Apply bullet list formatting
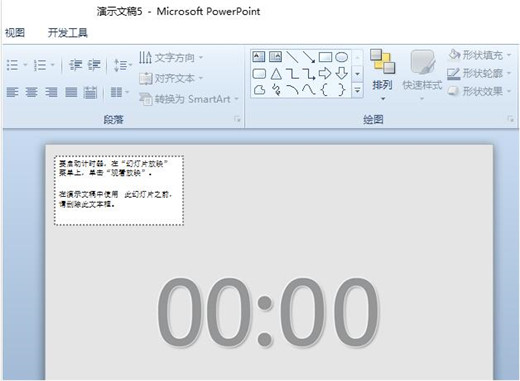 [13, 65]
